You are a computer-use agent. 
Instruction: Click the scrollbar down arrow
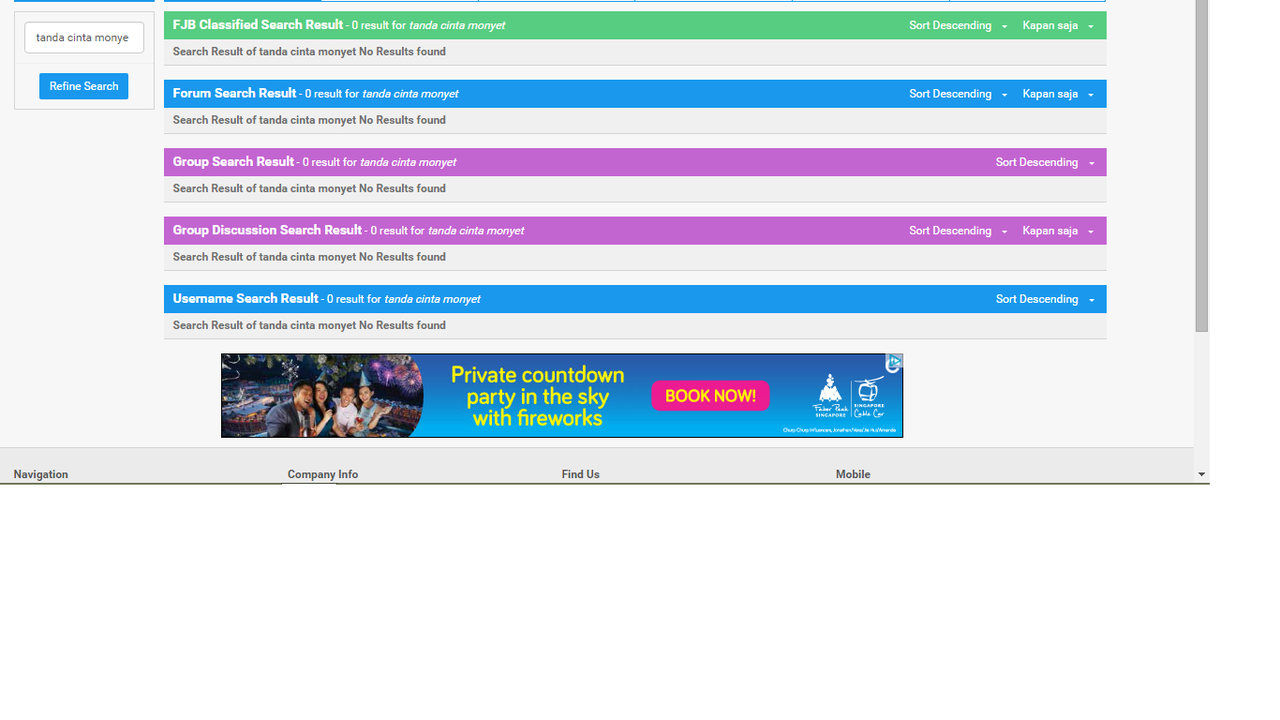click(1202, 475)
